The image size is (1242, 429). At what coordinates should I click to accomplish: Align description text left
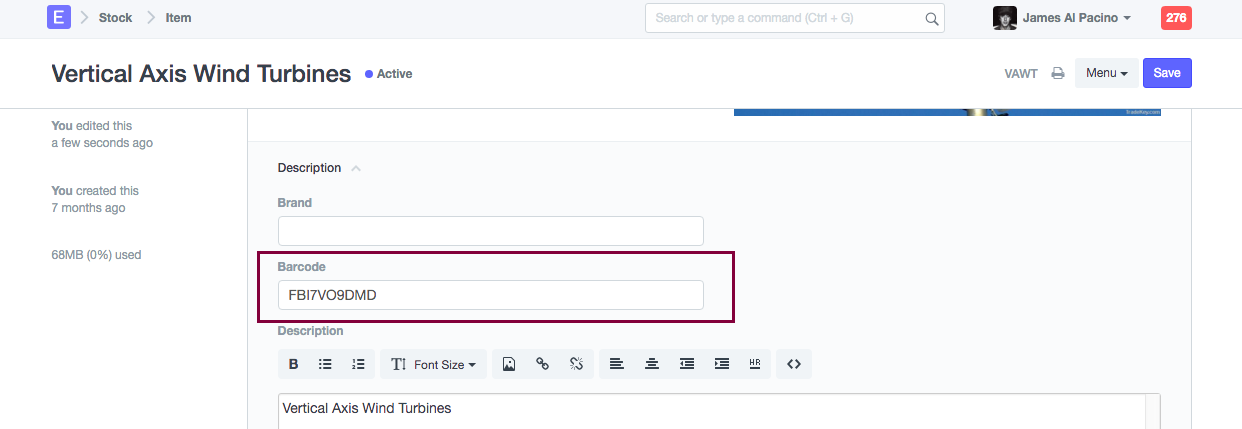click(617, 364)
